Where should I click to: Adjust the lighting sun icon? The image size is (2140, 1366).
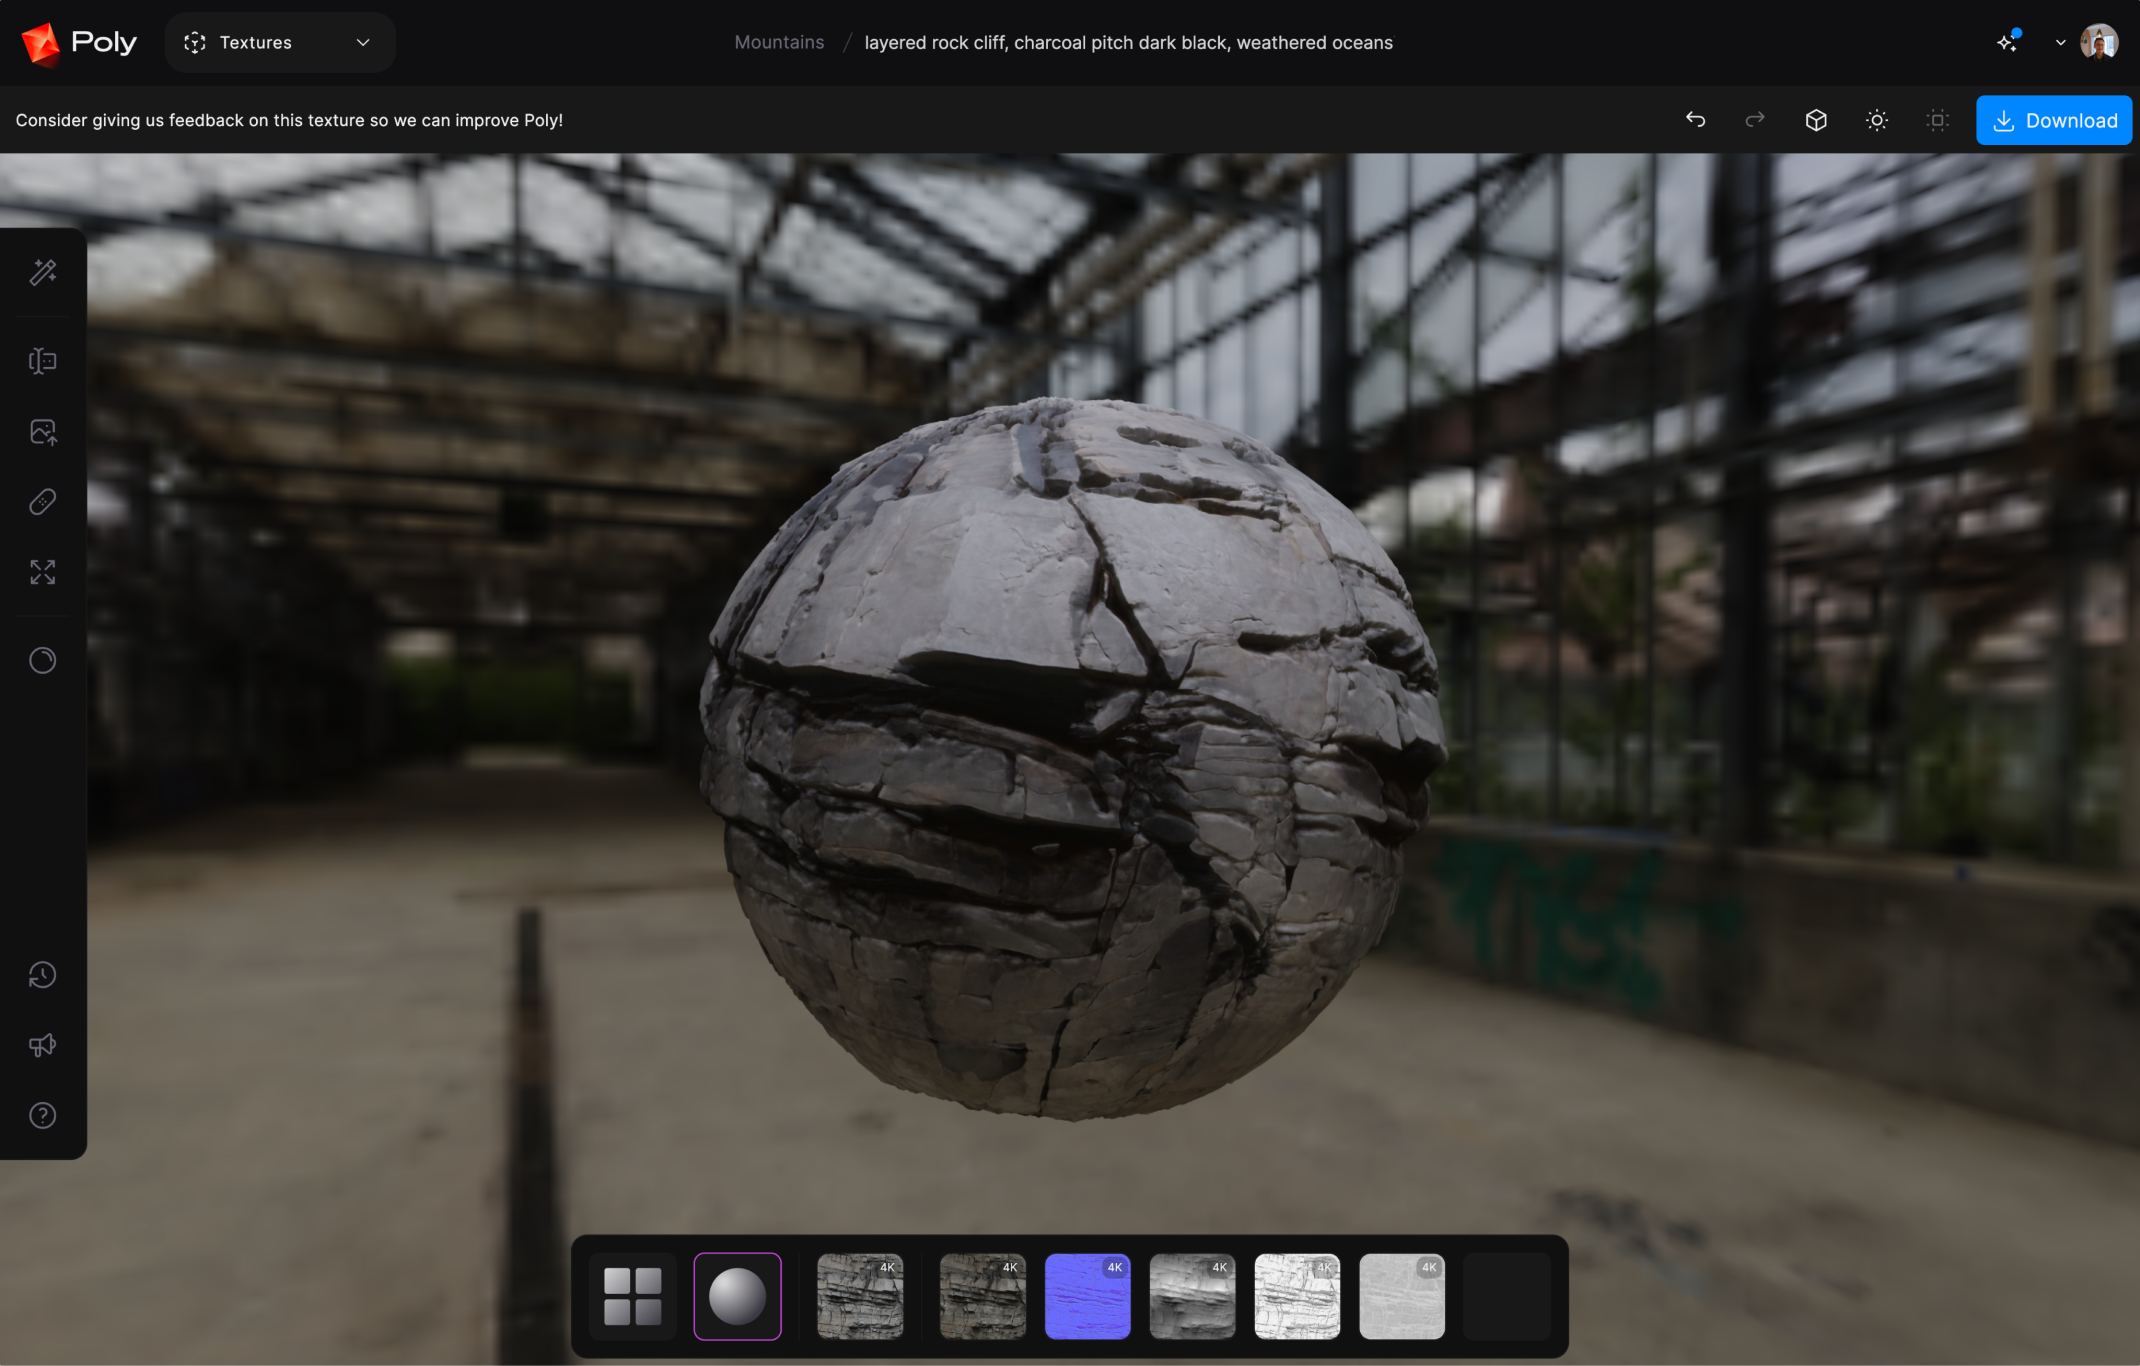click(1877, 120)
